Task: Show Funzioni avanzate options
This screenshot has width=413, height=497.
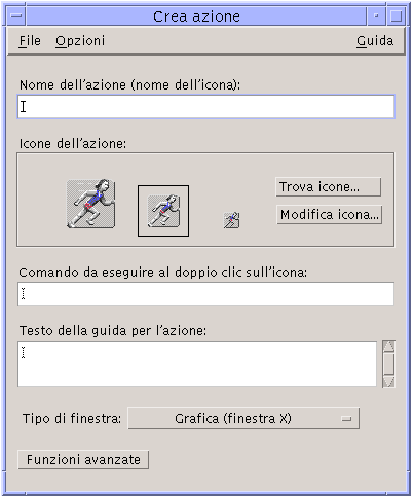Action: click(x=83, y=460)
